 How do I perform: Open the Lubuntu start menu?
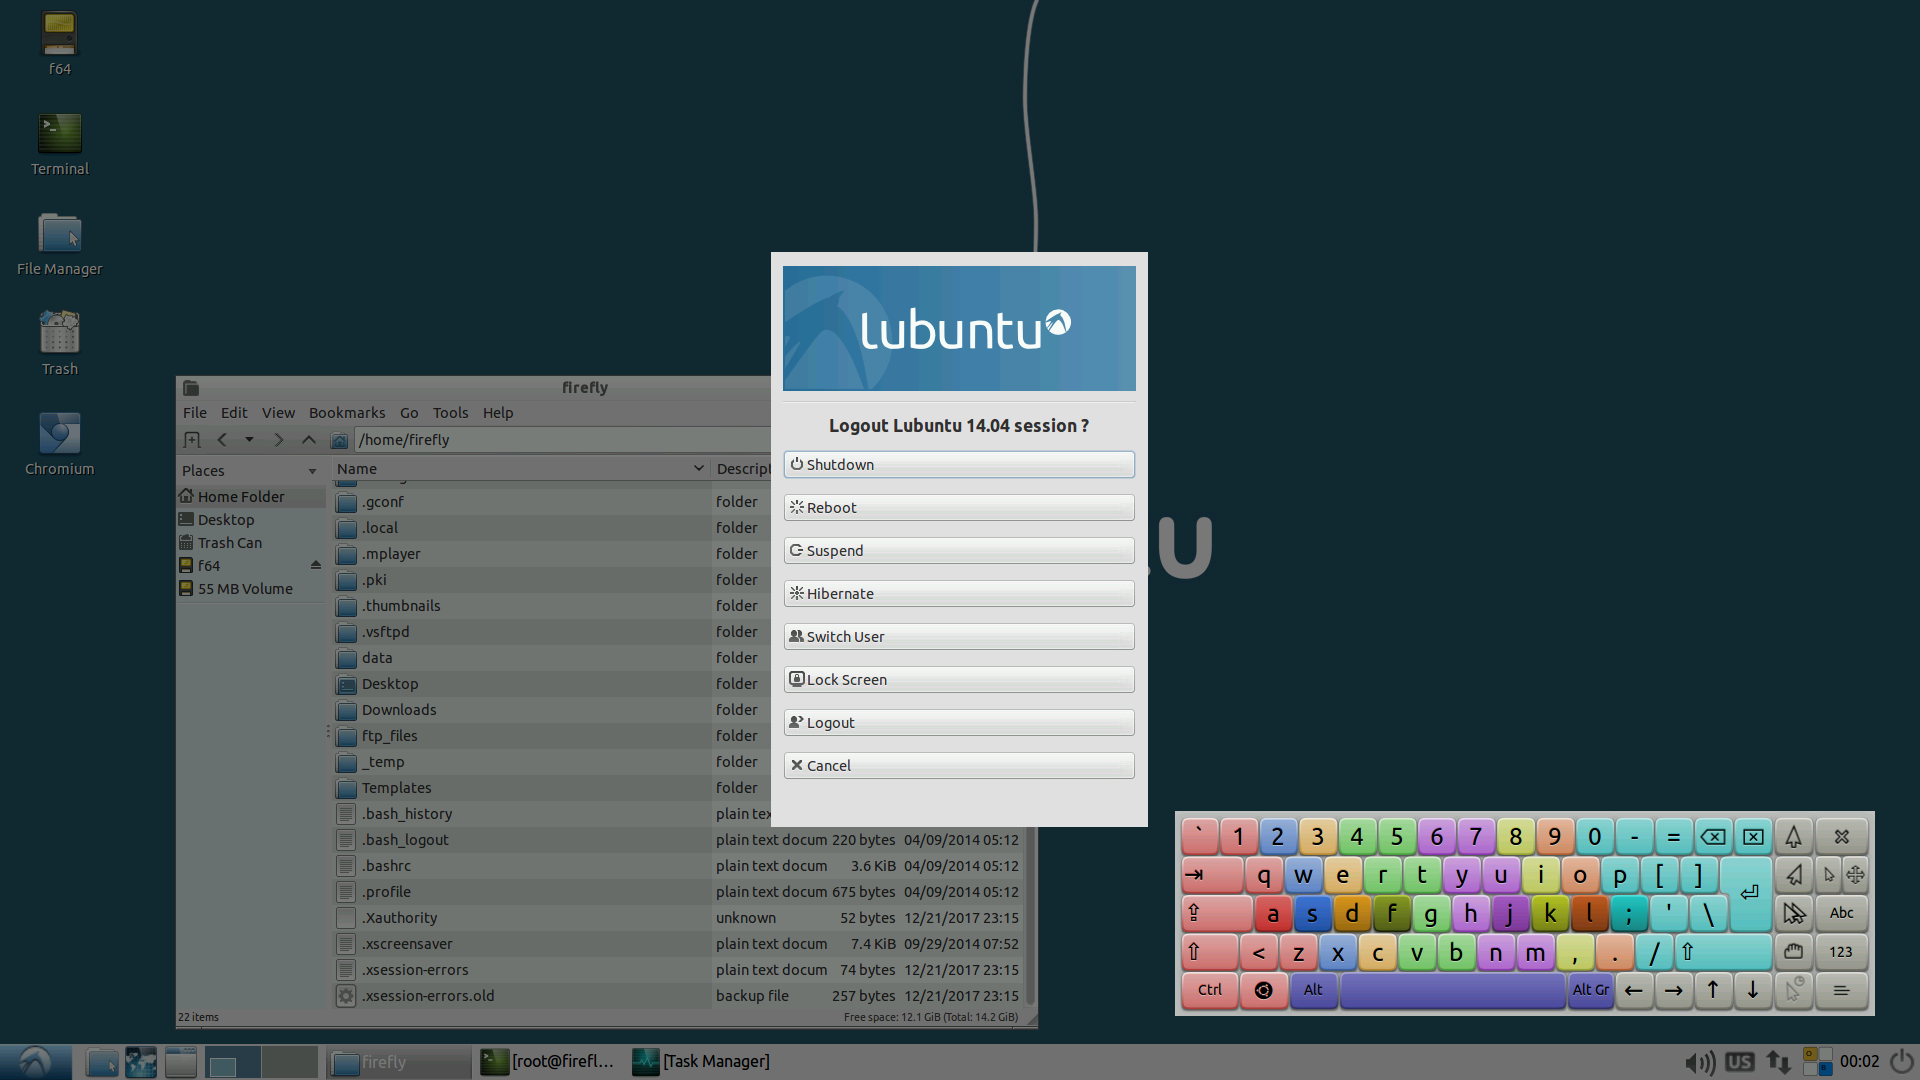(35, 1062)
